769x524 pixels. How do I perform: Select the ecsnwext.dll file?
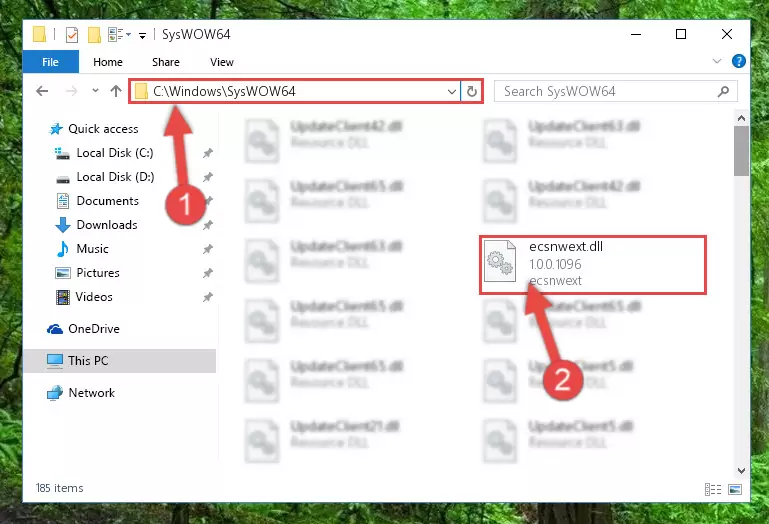(x=592, y=264)
